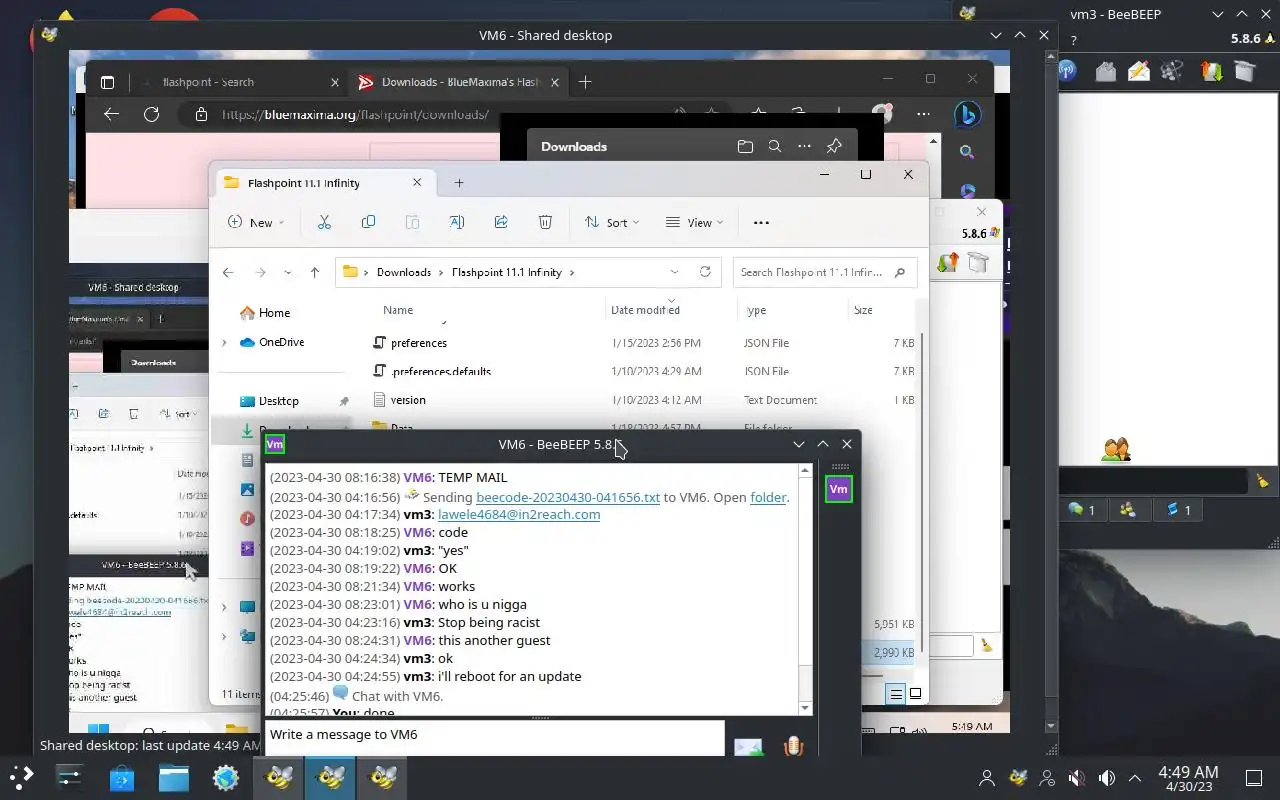Image resolution: width=1280 pixels, height=800 pixels.
Task: Open the ? help menu in vm3 BeeBEEP
Action: click(x=1074, y=41)
